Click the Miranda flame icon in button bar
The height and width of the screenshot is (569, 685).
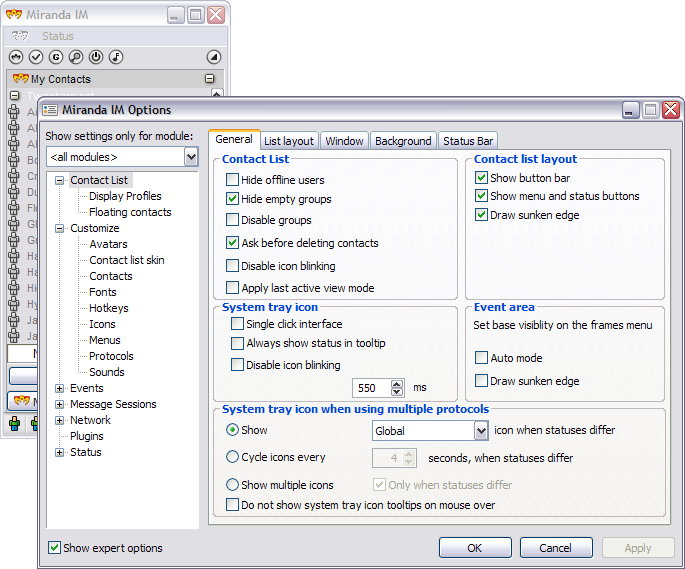(16, 57)
